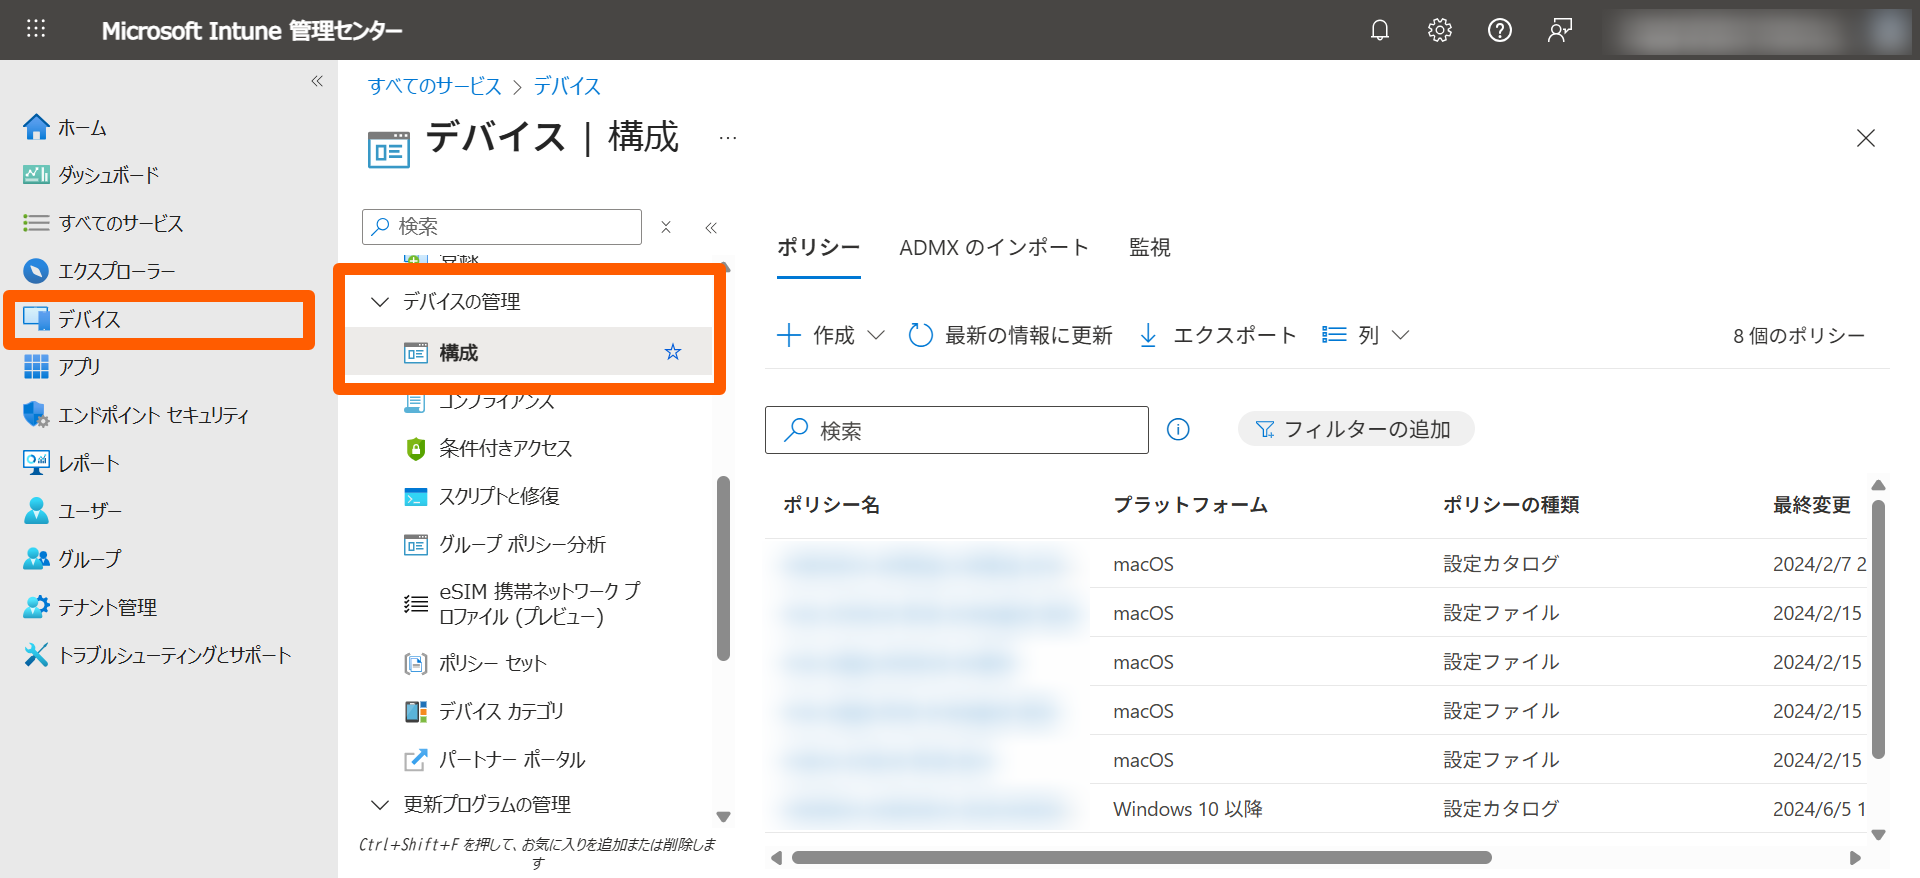Click the app launcher grid icon

pyautogui.click(x=36, y=29)
